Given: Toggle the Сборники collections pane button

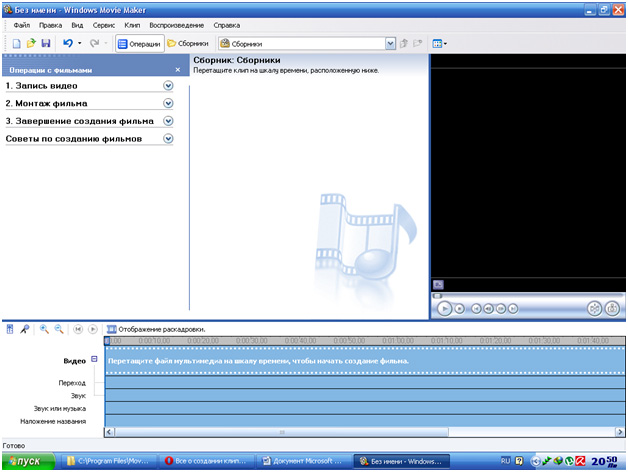Looking at the screenshot, I should [188, 44].
